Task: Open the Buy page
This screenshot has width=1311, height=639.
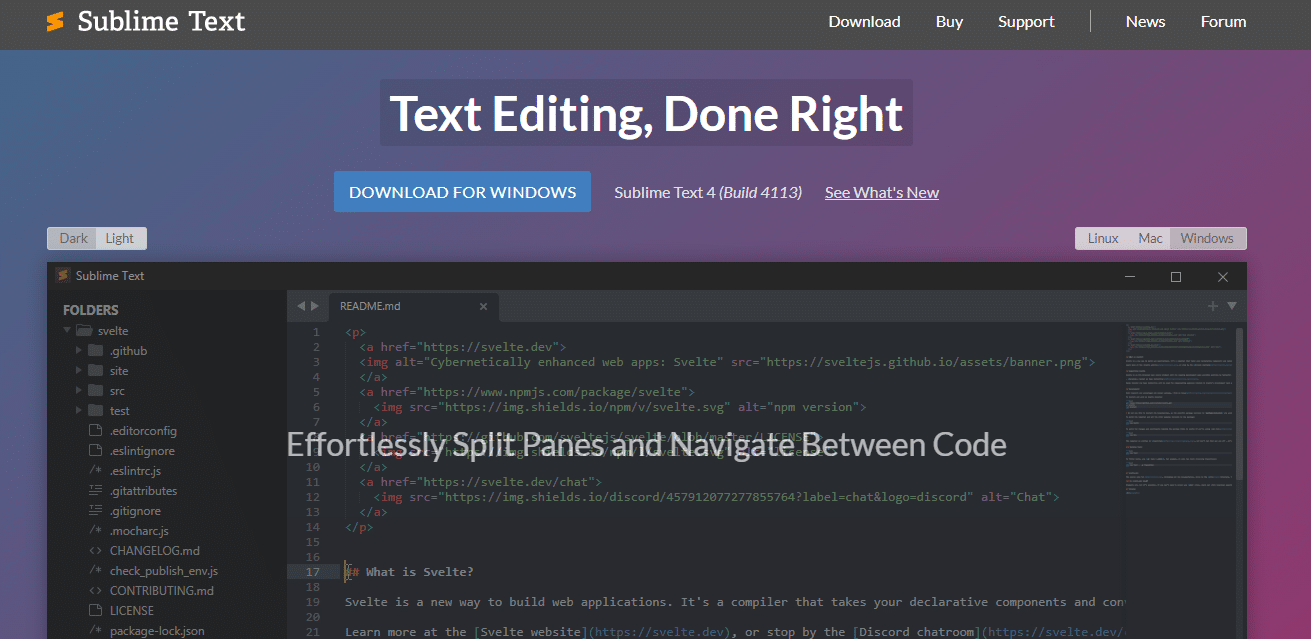Action: coord(949,22)
